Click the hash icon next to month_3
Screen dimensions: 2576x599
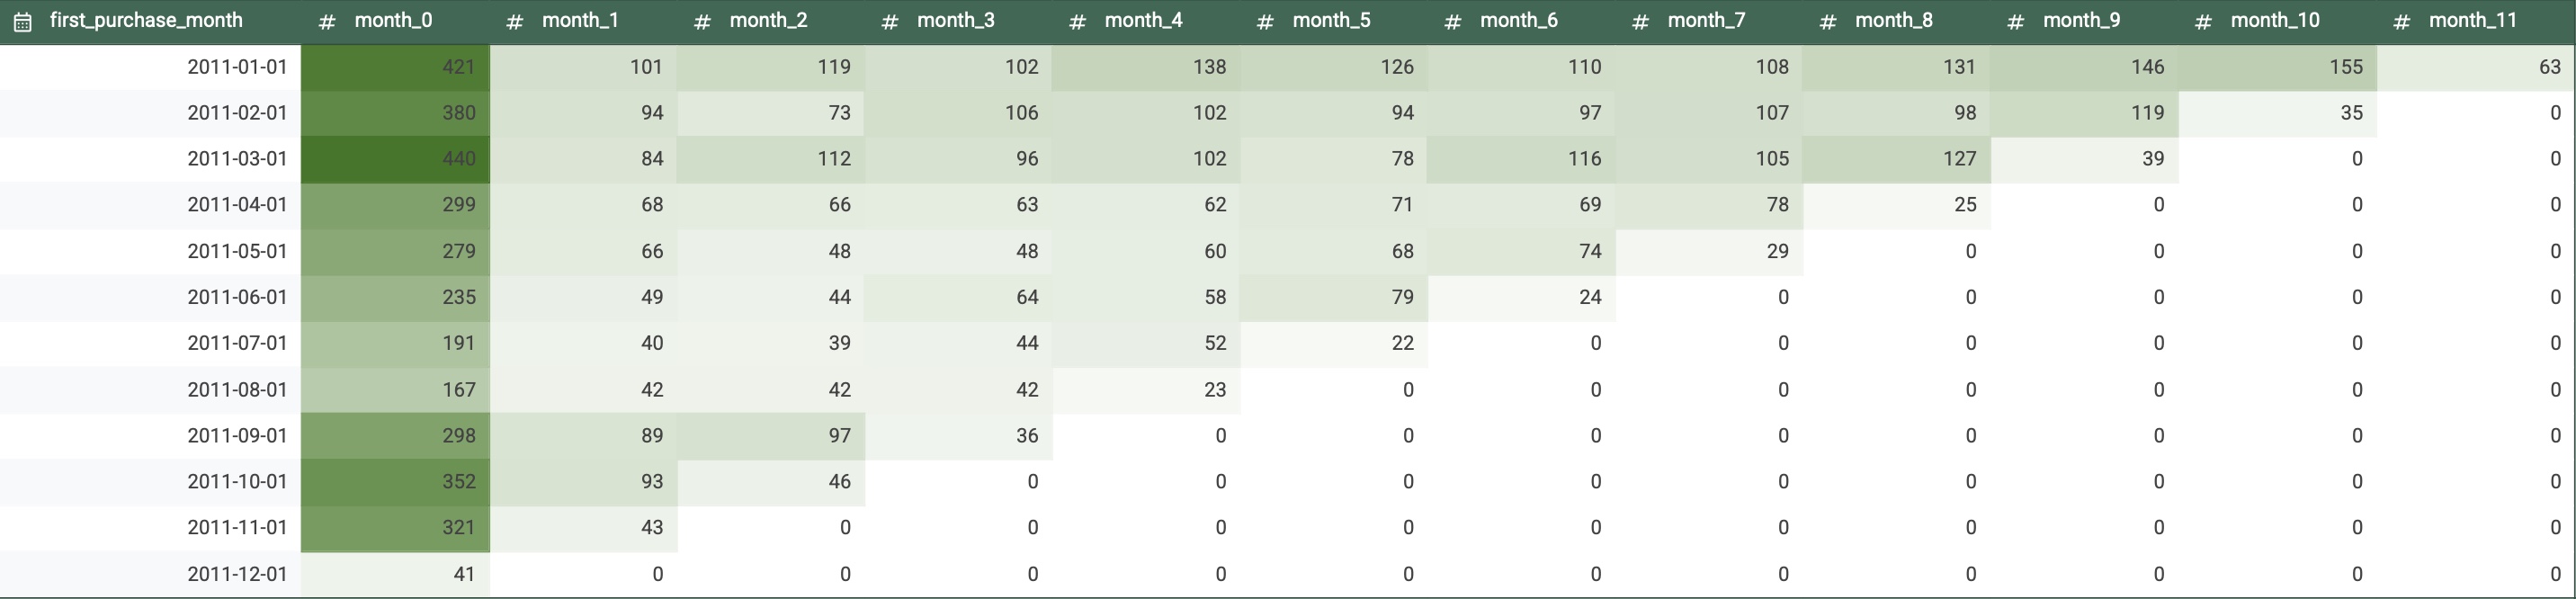pos(889,21)
